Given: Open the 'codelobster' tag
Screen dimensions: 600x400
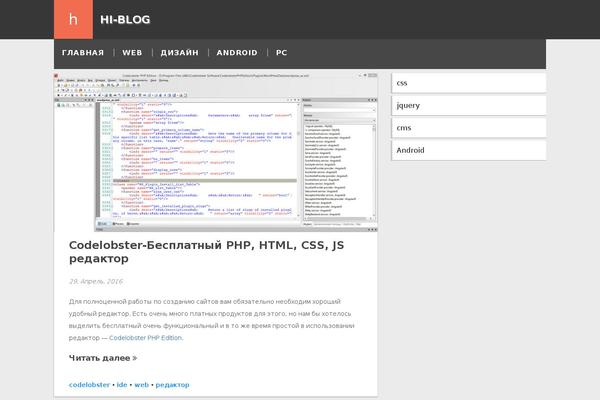Looking at the screenshot, I should point(89,385).
